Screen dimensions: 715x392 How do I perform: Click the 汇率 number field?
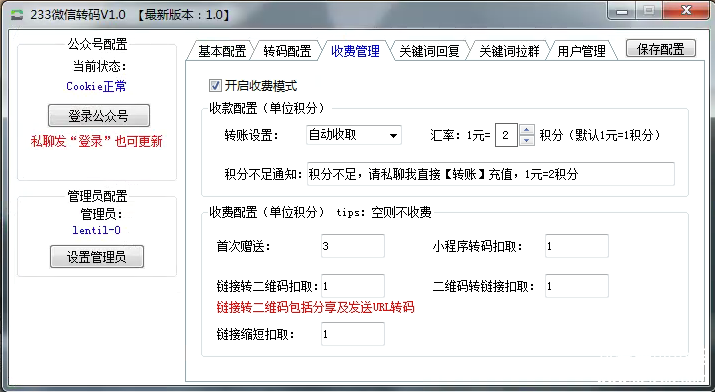point(506,135)
